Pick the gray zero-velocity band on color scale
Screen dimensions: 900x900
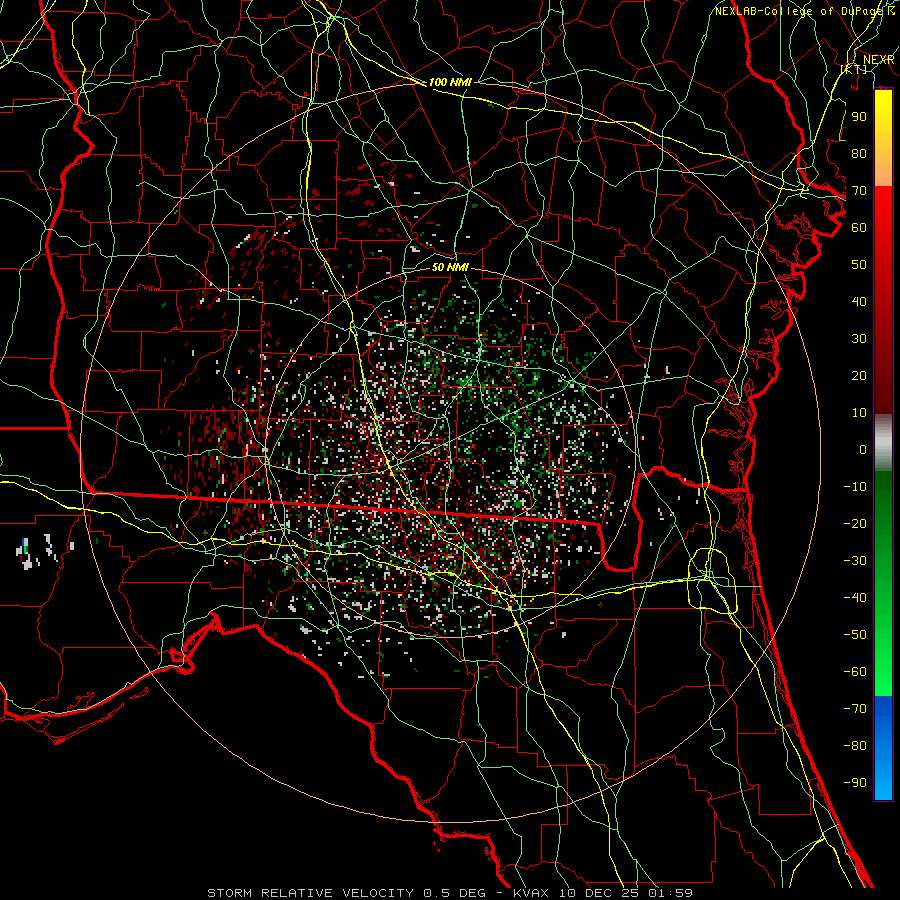pos(883,443)
